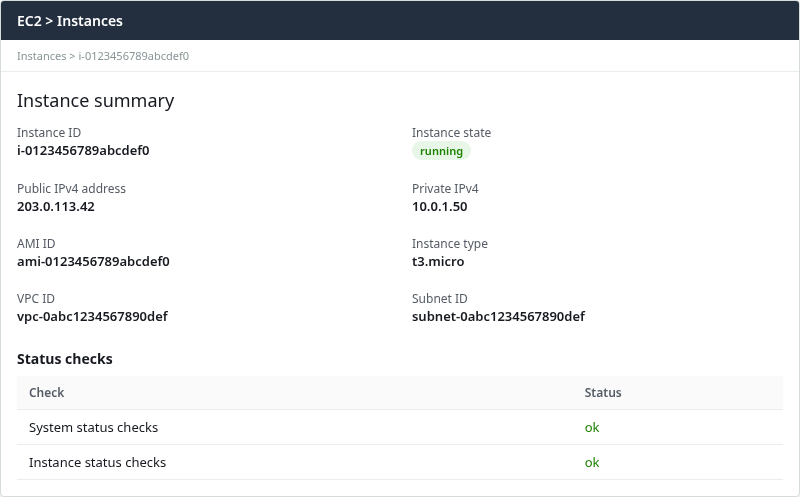Click the Instance state label
Viewport: 800px width, 497px height.
point(452,133)
